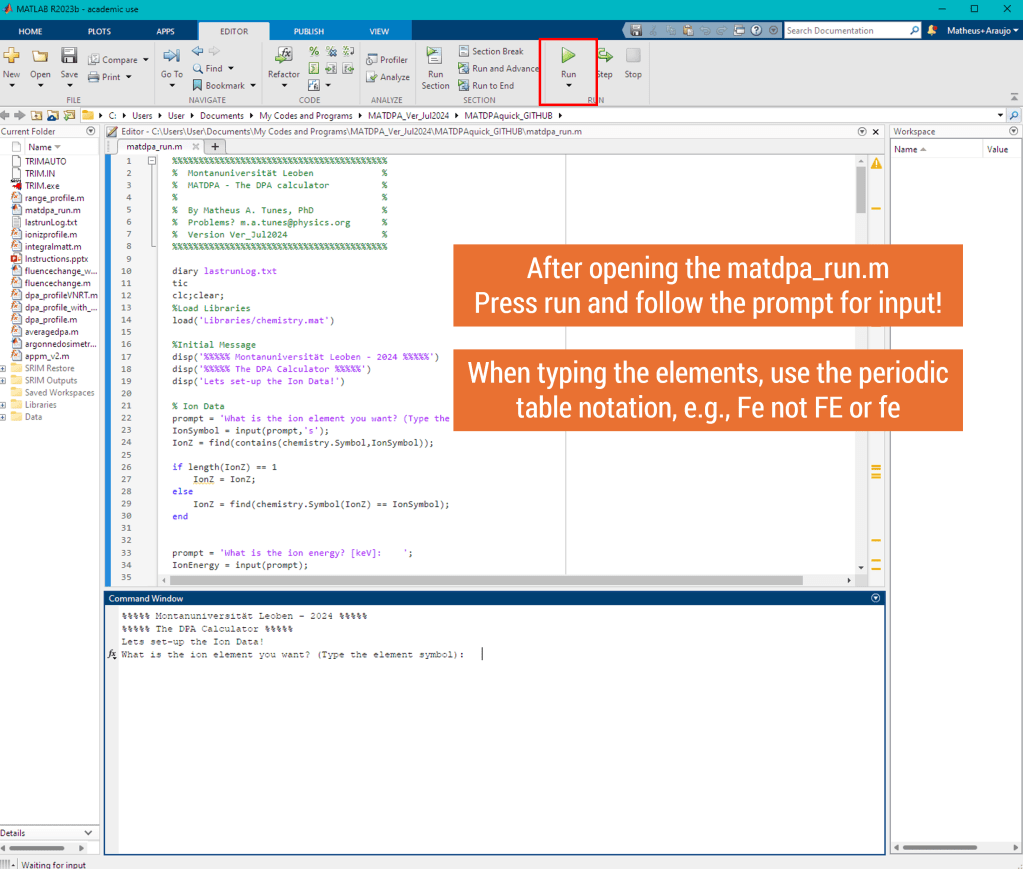Screen dimensions: 1023x869
Task: Create a new file with the New icon
Action: click(x=12, y=57)
